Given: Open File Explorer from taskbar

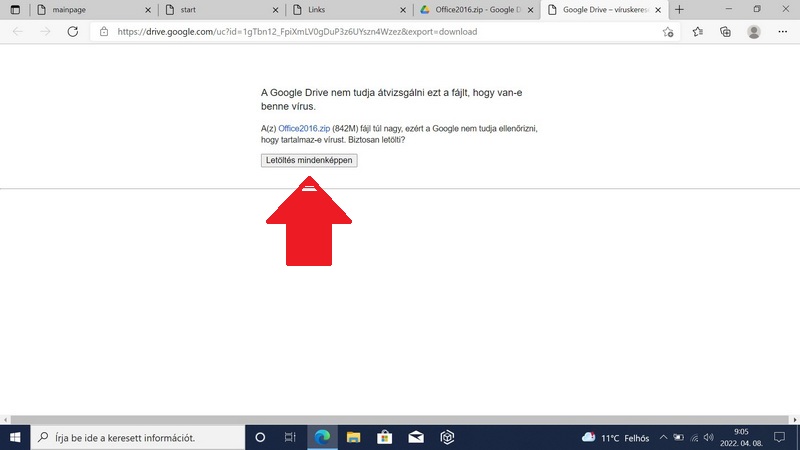Looking at the screenshot, I should [353, 437].
